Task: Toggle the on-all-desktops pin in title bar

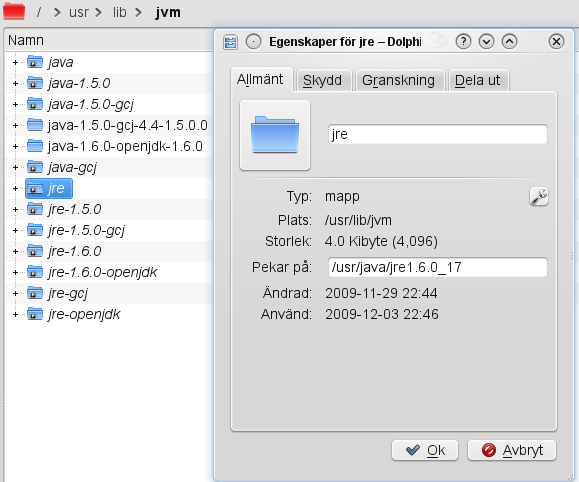Action: [253, 41]
